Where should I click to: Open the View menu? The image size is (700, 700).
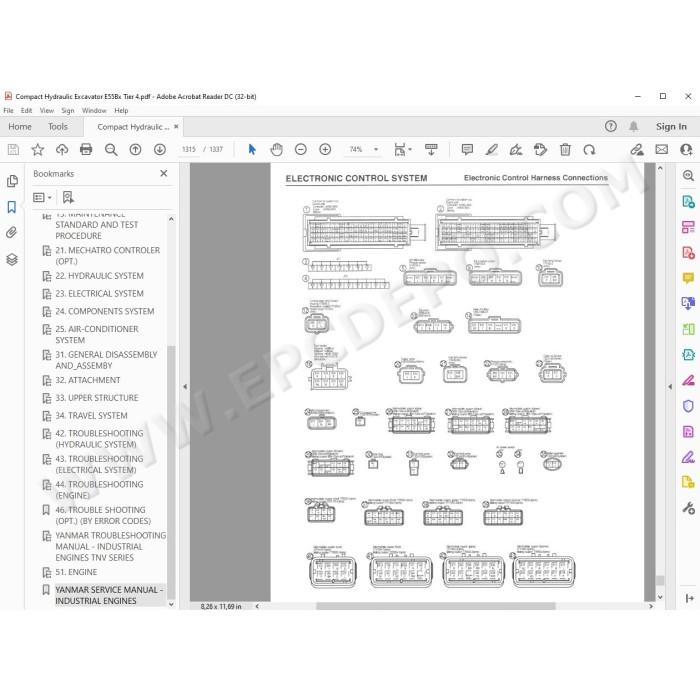click(x=47, y=110)
